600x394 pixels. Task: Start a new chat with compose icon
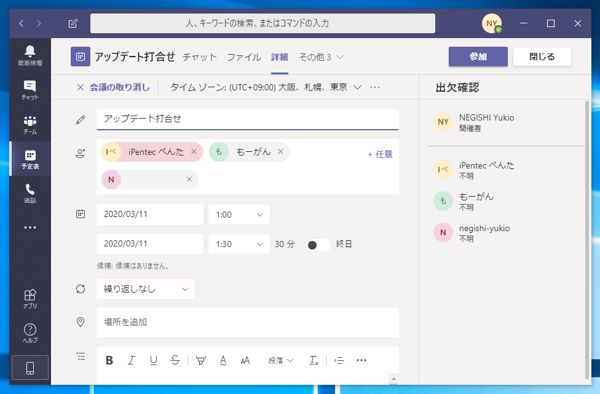coord(73,23)
